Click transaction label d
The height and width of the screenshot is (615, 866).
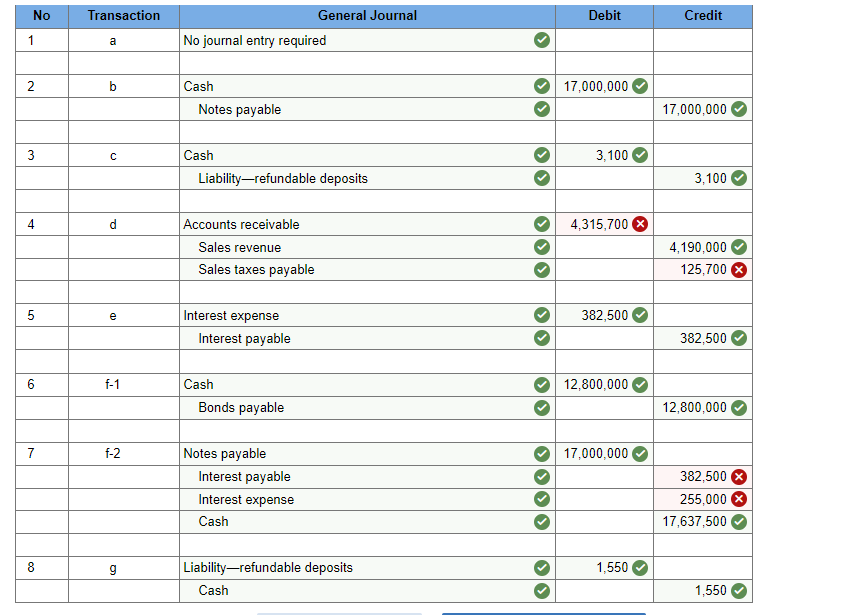coord(113,224)
